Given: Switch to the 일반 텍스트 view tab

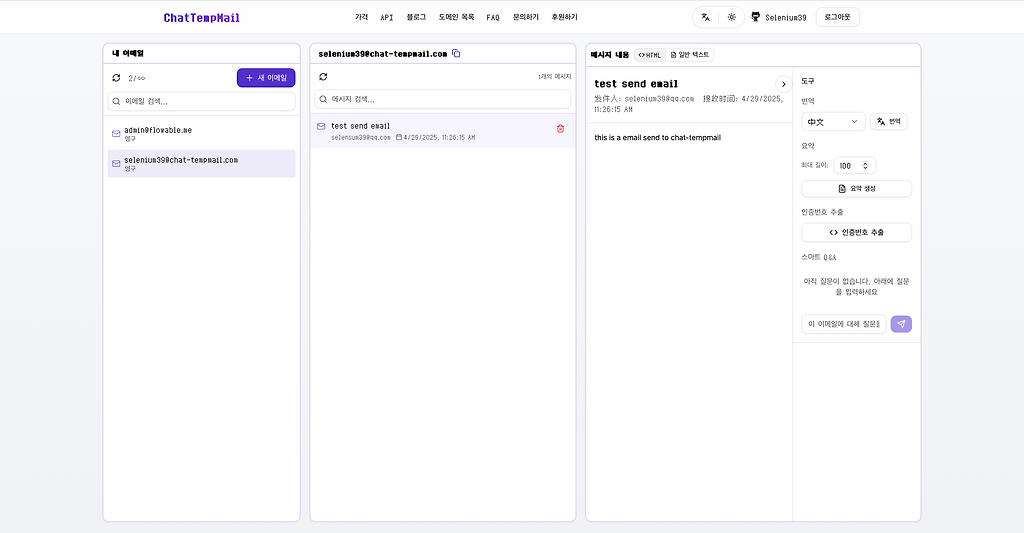Looking at the screenshot, I should click(x=690, y=55).
